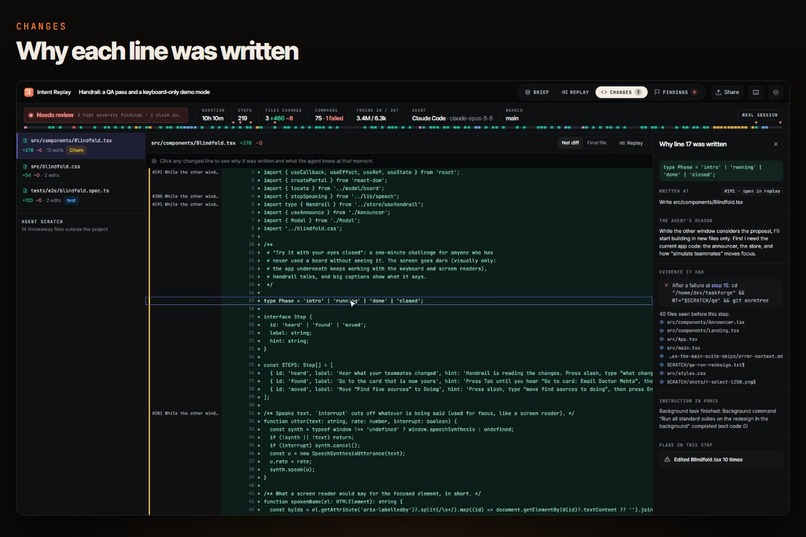The image size is (806, 537).
Task: Click '#201 While the other wind..' annotation
Action: (x=185, y=413)
